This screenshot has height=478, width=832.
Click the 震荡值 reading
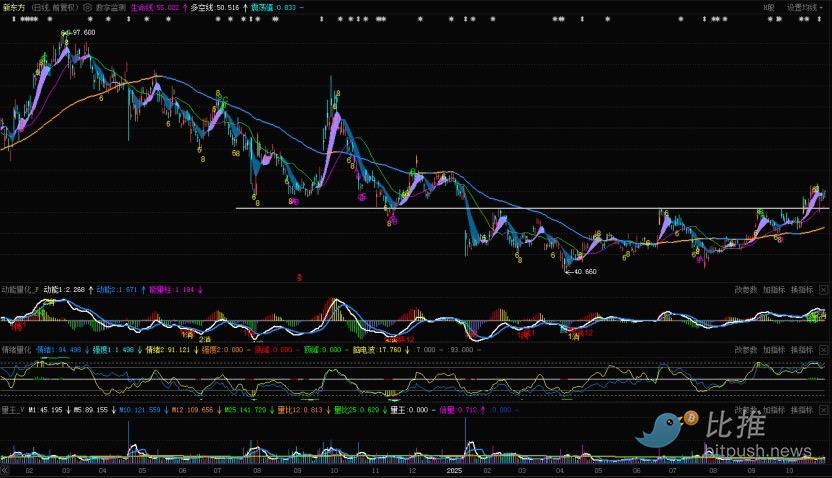(x=274, y=8)
